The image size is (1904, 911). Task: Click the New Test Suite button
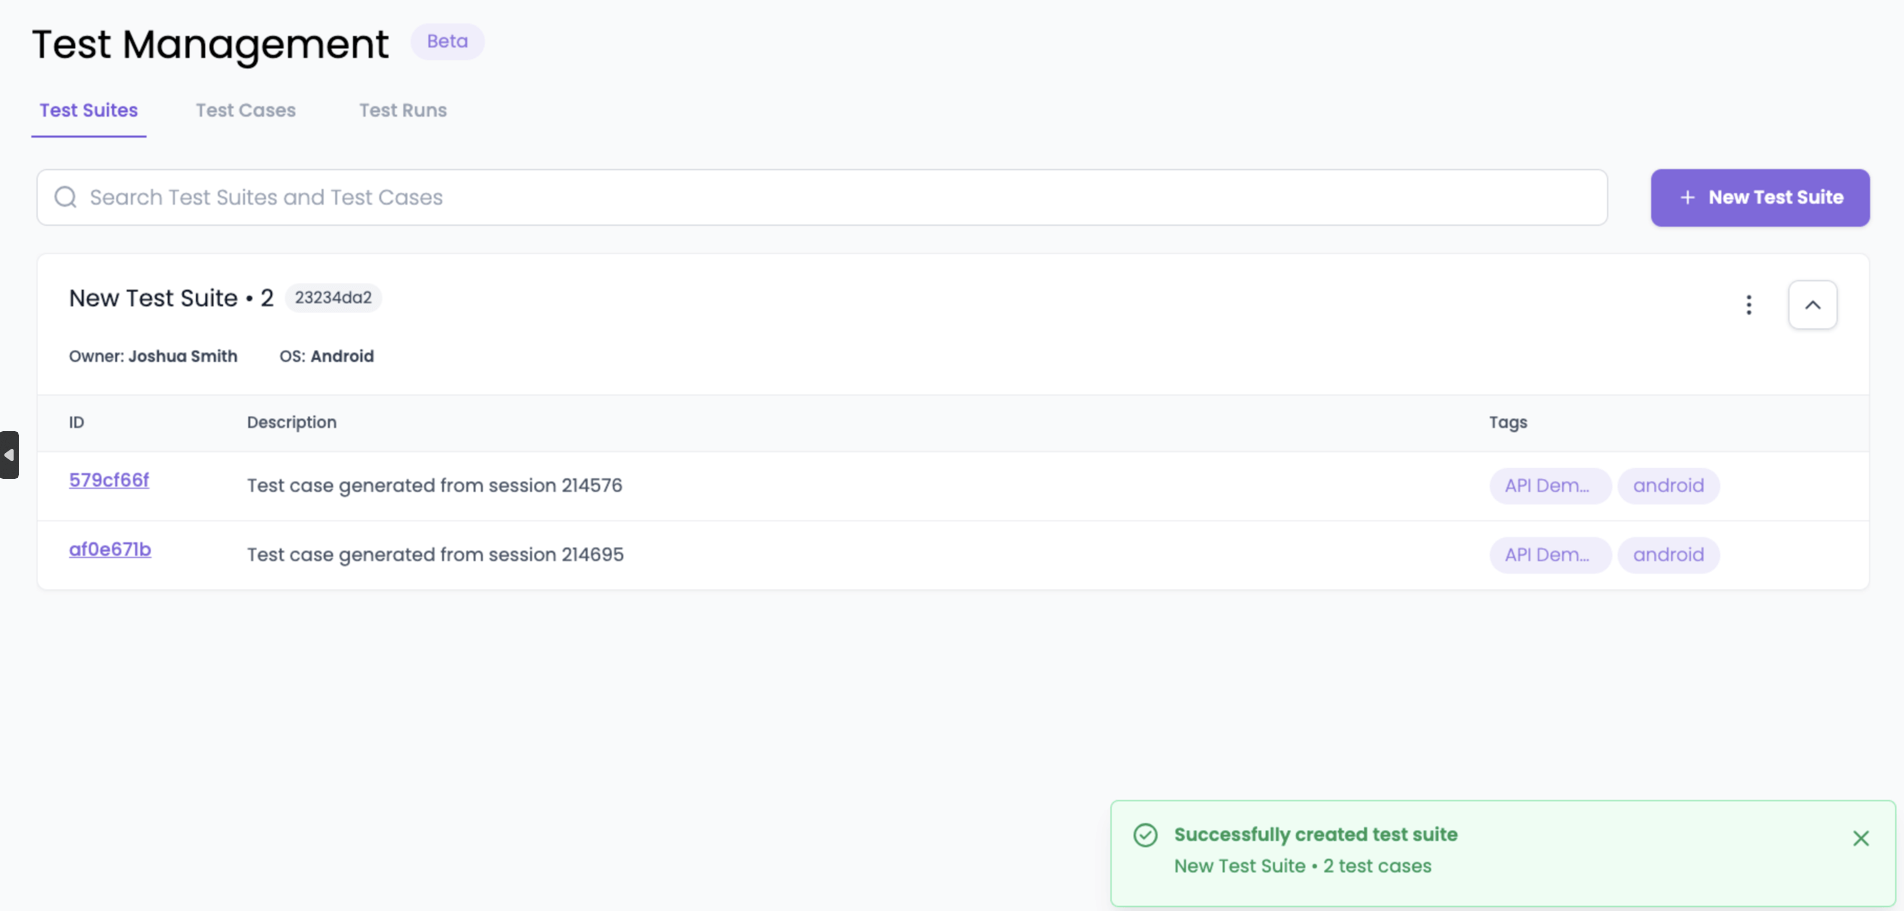point(1760,197)
